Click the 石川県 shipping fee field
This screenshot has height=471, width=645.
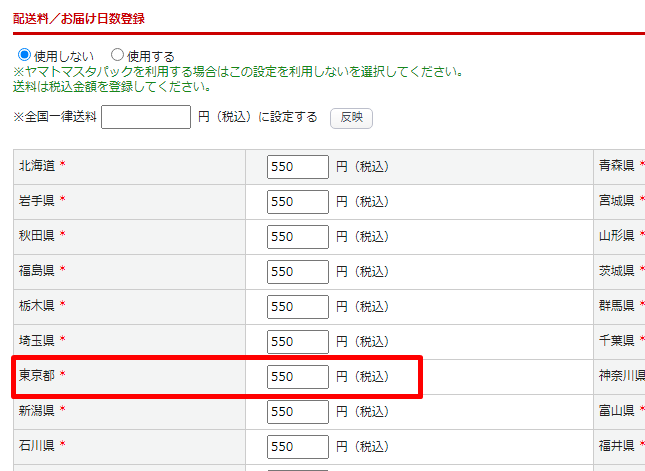[x=298, y=447]
